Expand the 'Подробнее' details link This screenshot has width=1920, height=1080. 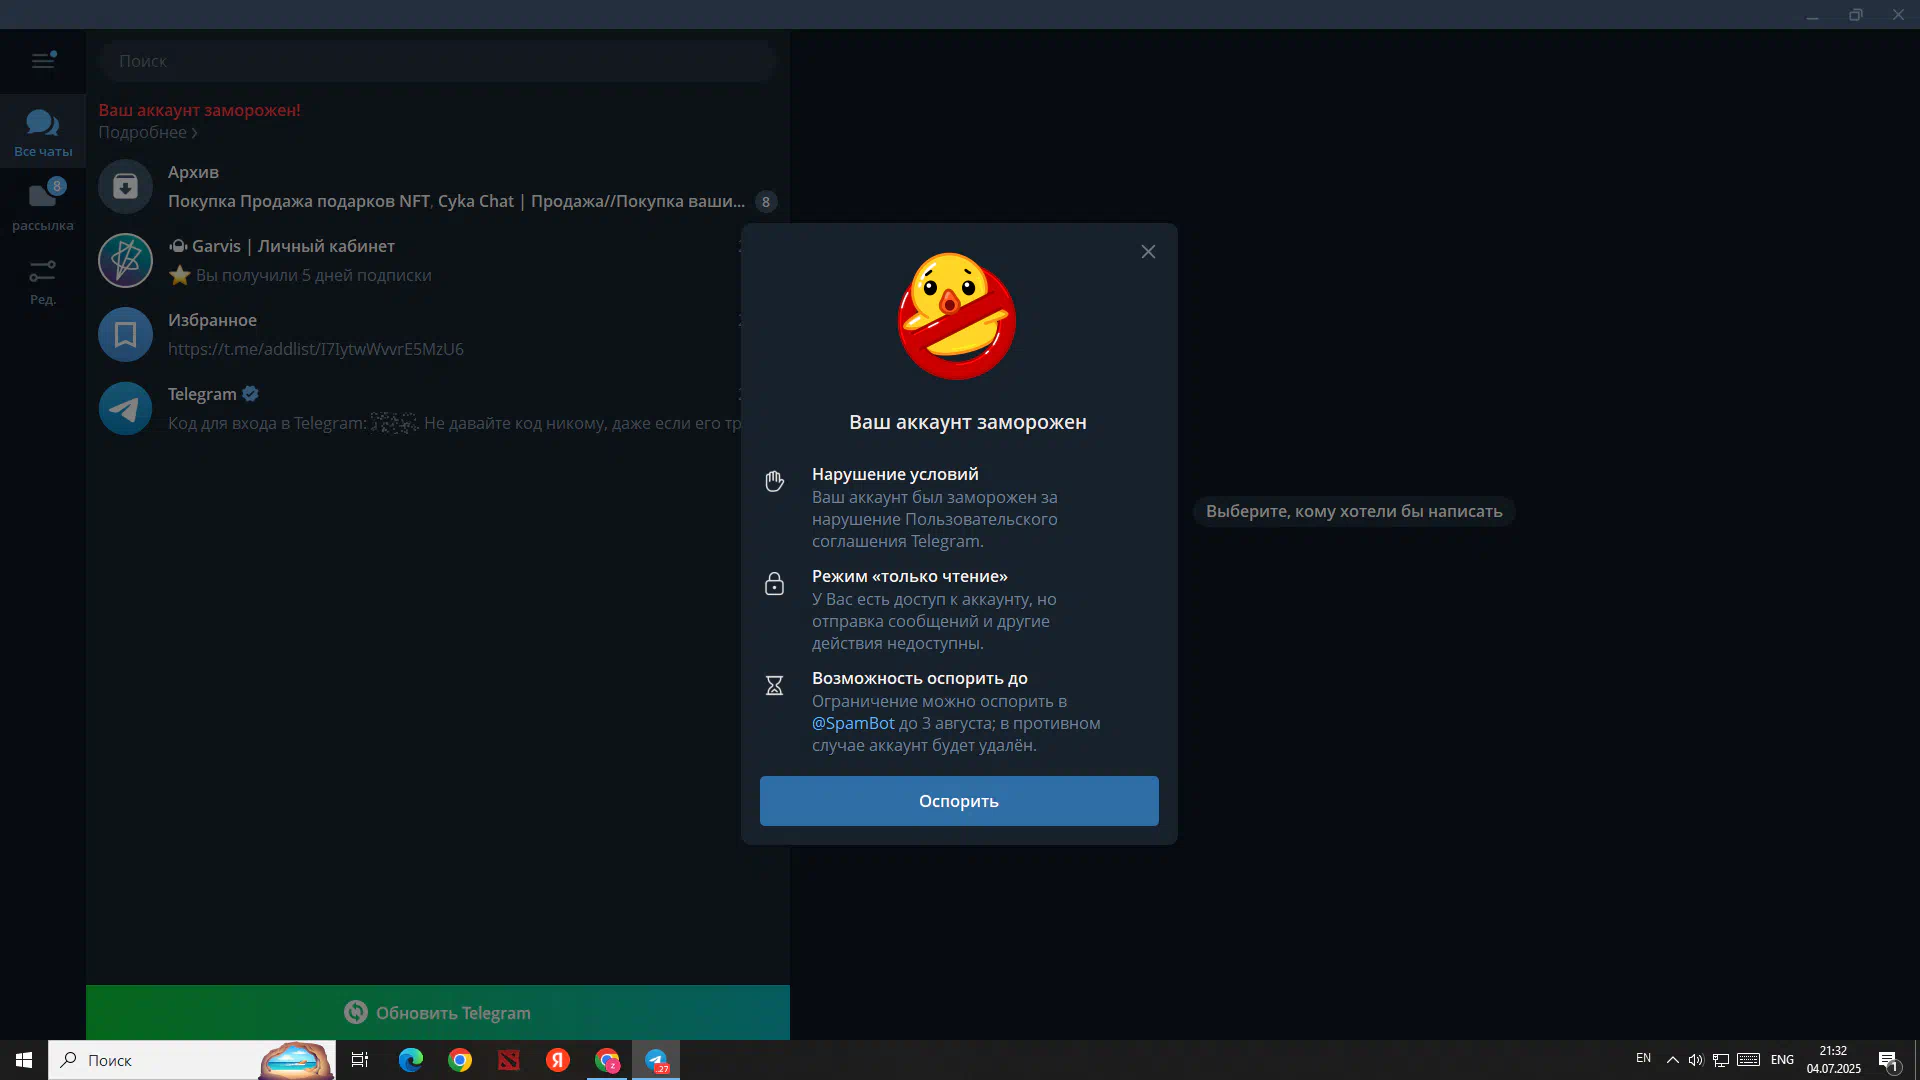tap(147, 132)
